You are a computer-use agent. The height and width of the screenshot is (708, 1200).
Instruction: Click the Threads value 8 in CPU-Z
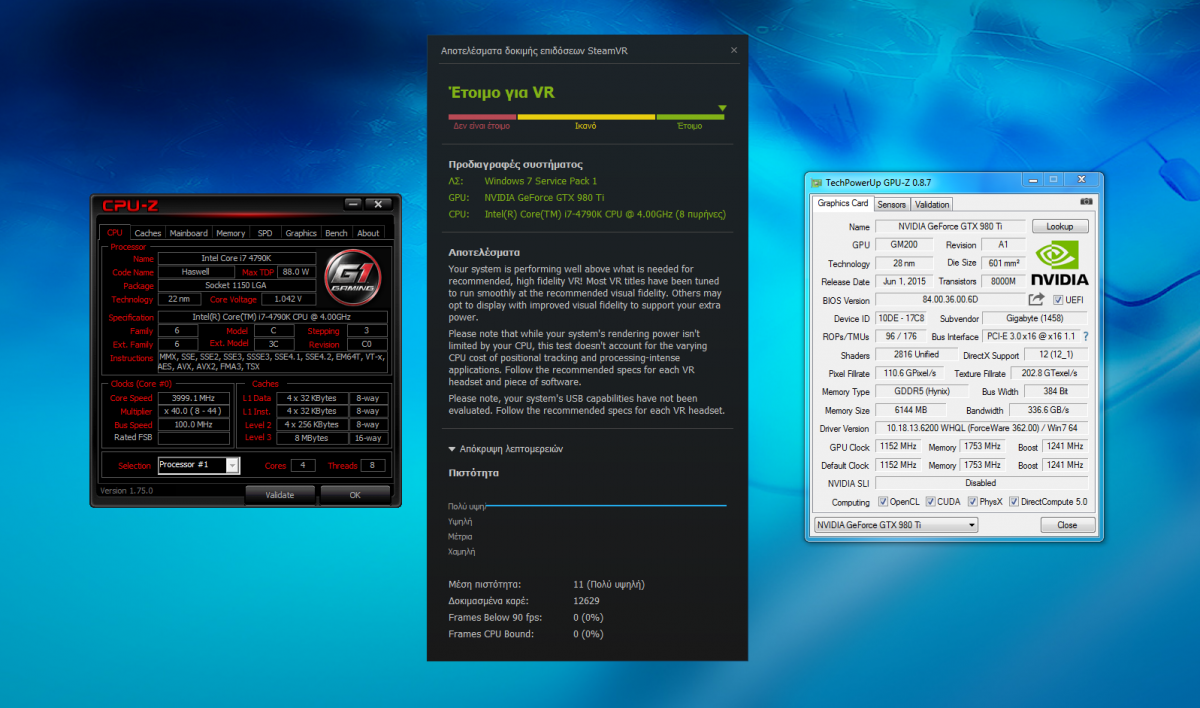pyautogui.click(x=373, y=465)
